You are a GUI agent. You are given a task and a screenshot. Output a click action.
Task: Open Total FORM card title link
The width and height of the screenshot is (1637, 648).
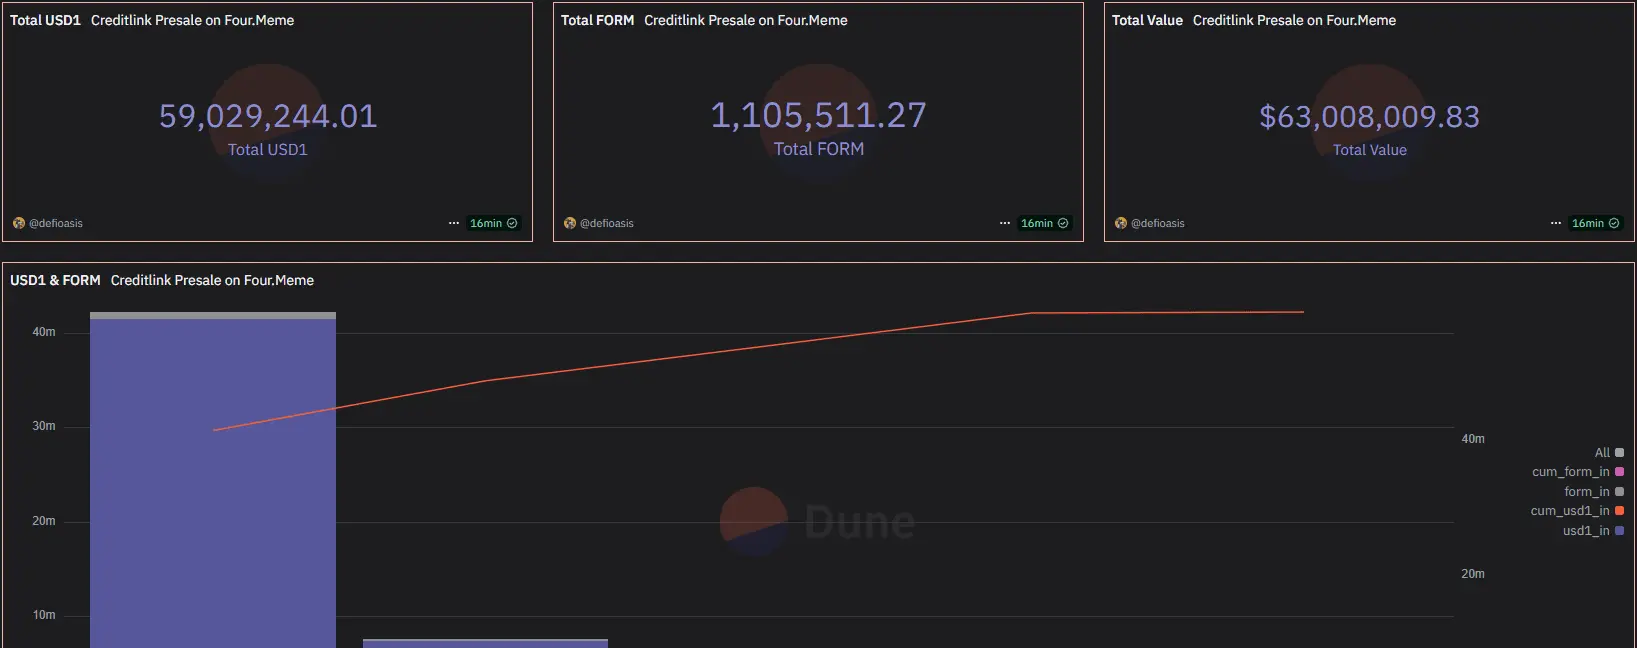(x=597, y=20)
